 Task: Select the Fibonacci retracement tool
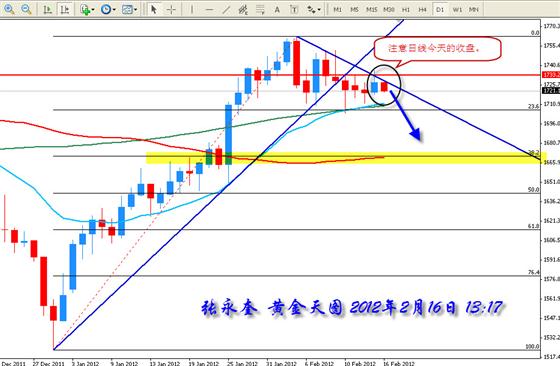point(260,10)
